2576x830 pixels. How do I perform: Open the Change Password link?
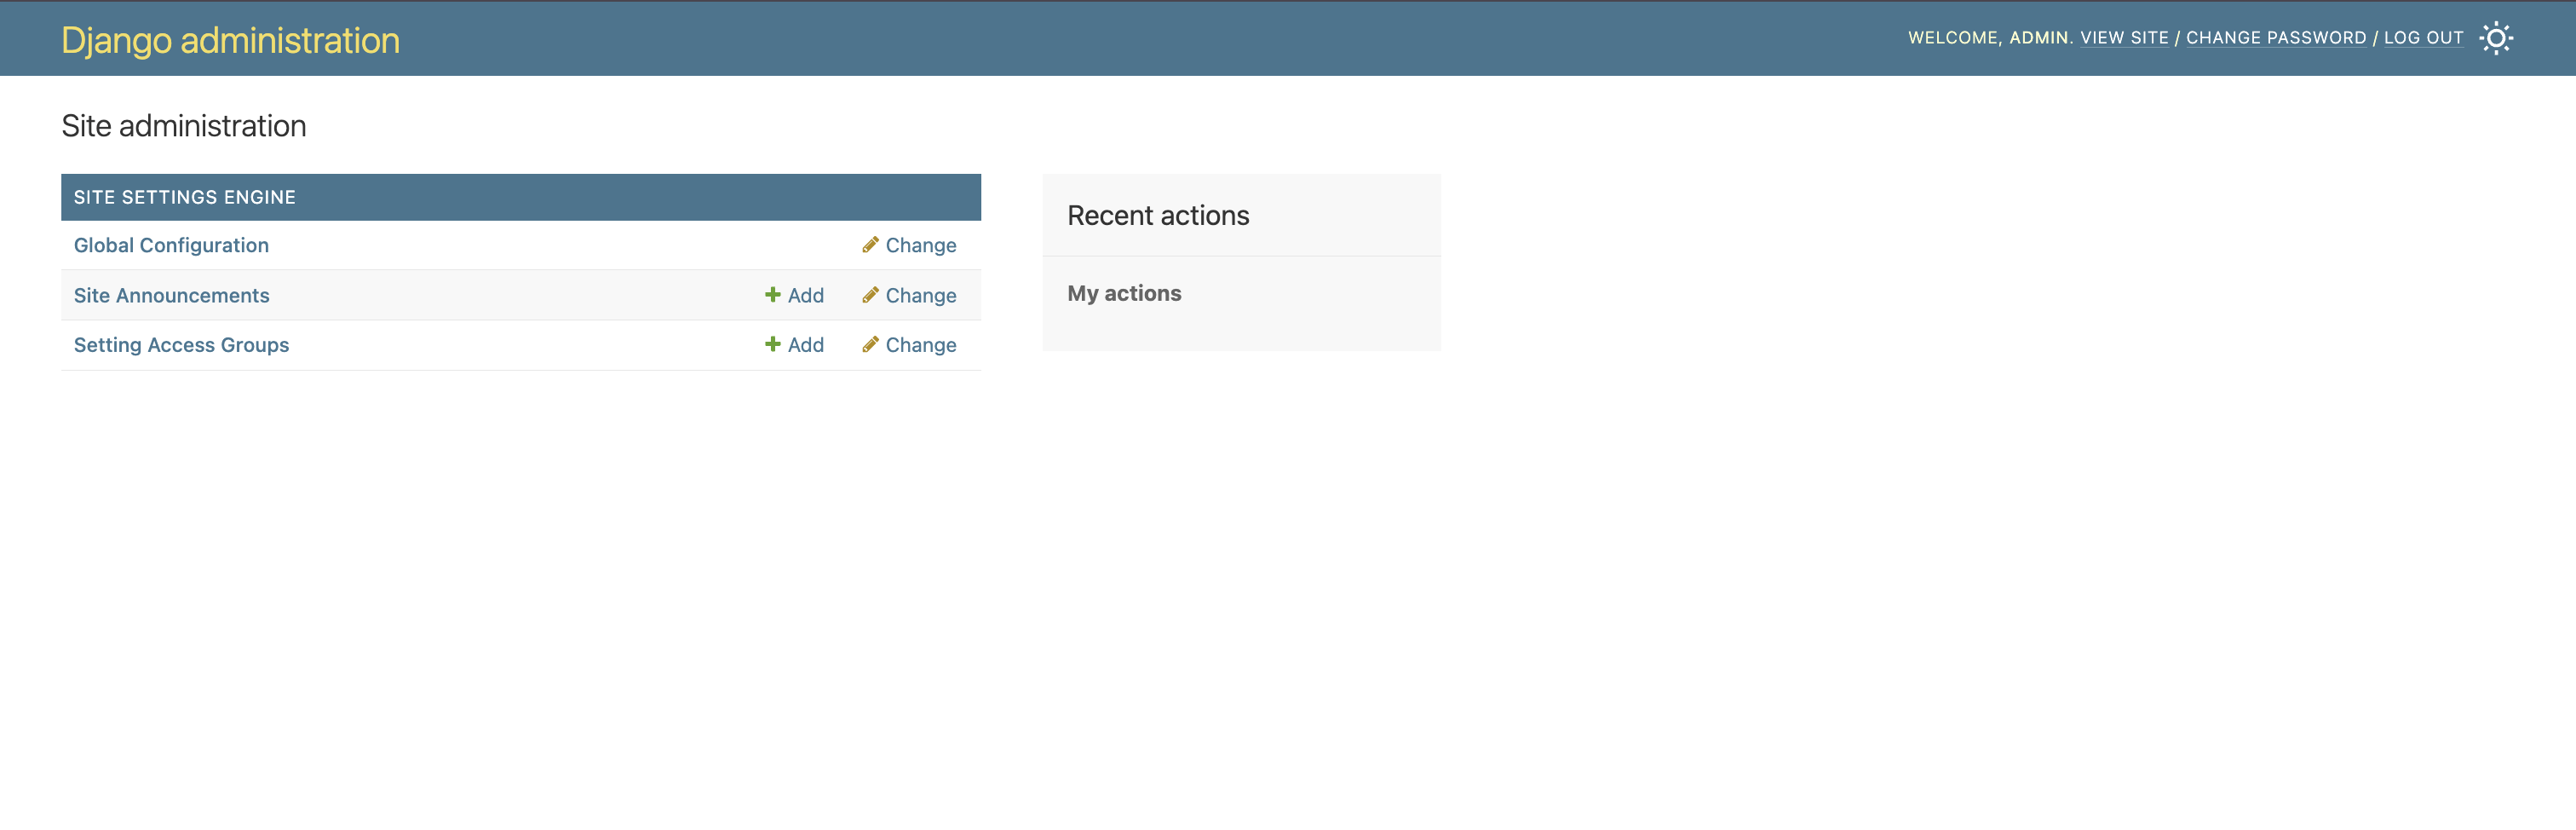coord(2276,38)
